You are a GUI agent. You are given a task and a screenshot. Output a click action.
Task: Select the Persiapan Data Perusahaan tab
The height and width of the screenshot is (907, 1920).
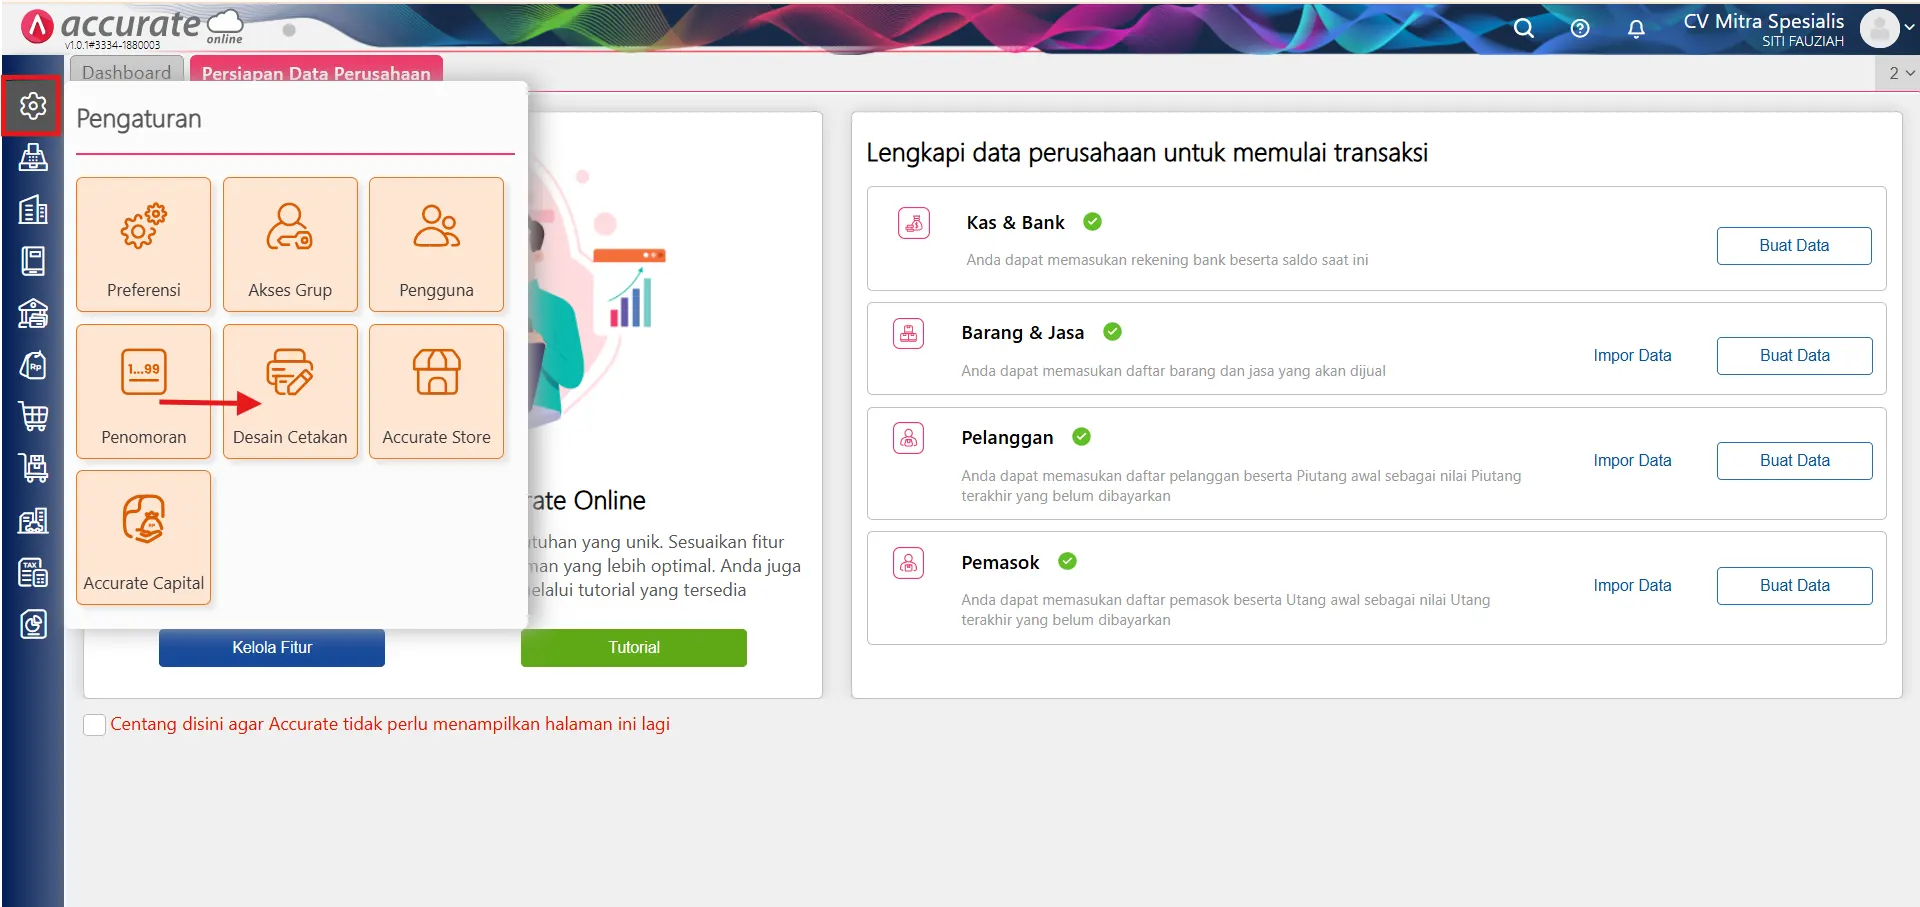316,72
